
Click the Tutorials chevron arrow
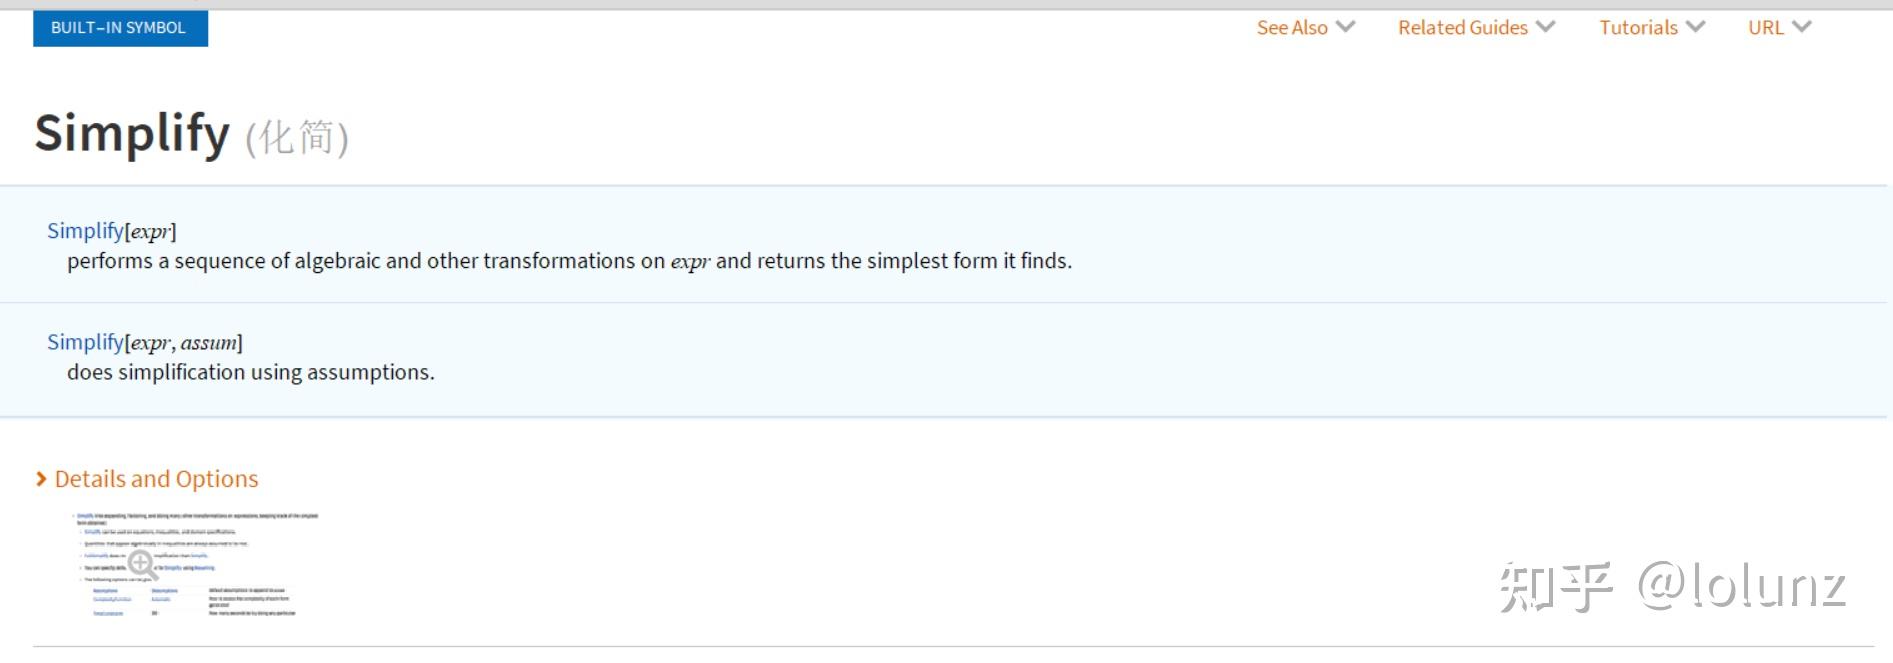pos(1695,27)
